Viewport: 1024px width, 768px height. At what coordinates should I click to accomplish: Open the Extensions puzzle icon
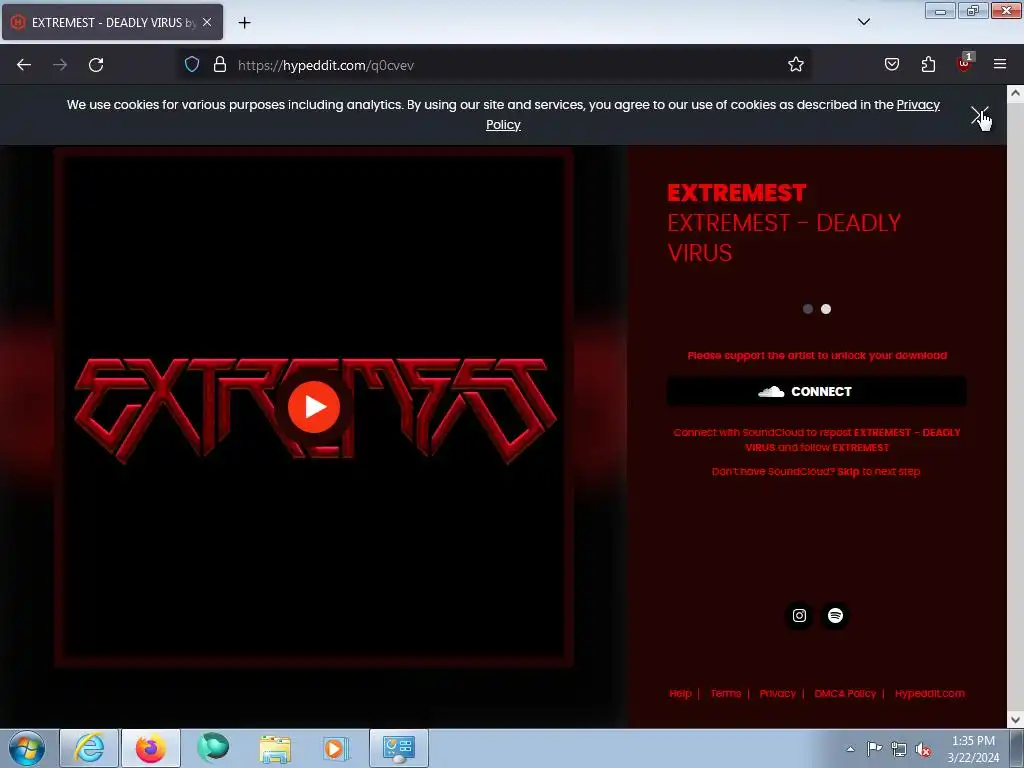(x=928, y=65)
